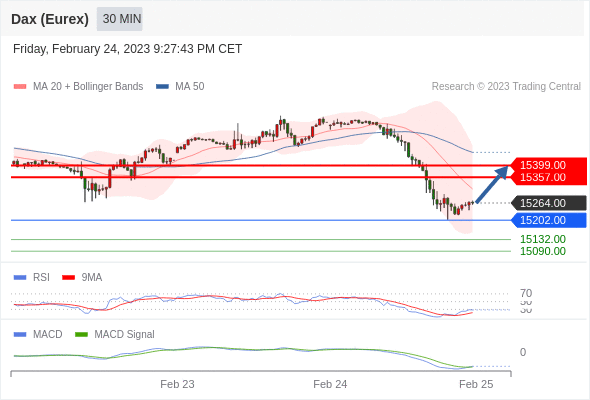Click the 15090.00 support level label
This screenshot has width=590, height=400.
(543, 251)
